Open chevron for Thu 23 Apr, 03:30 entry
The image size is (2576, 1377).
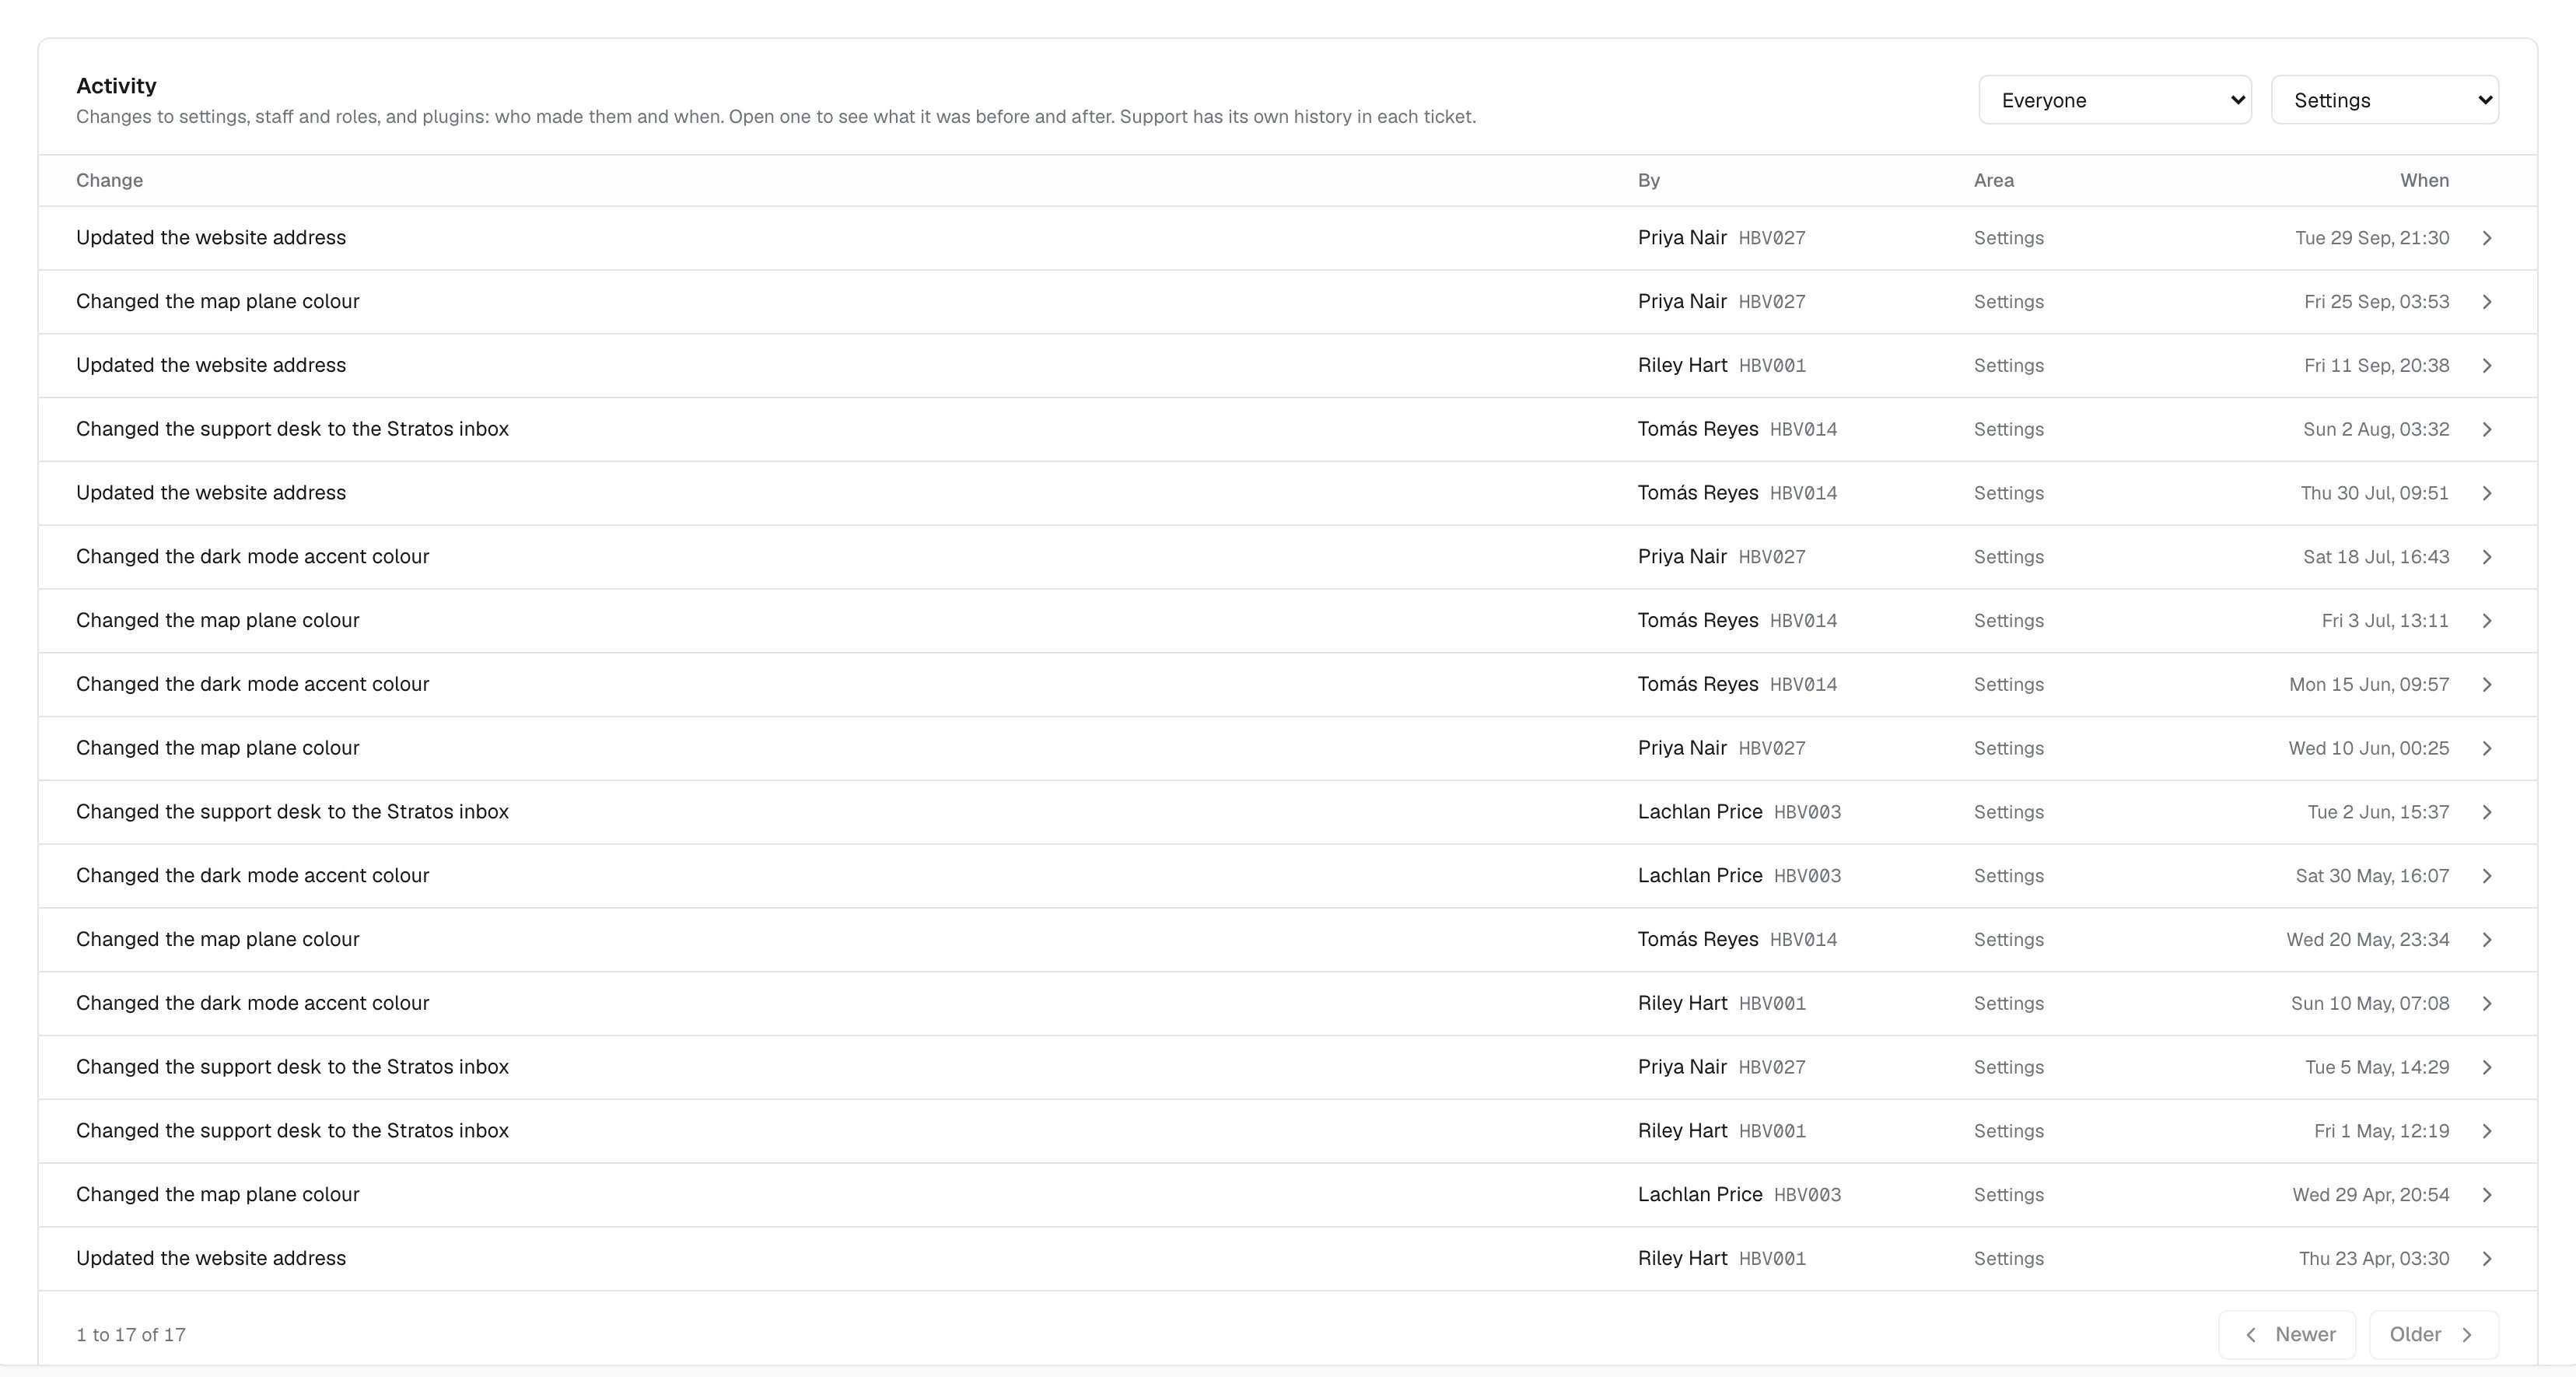pyautogui.click(x=2487, y=1259)
